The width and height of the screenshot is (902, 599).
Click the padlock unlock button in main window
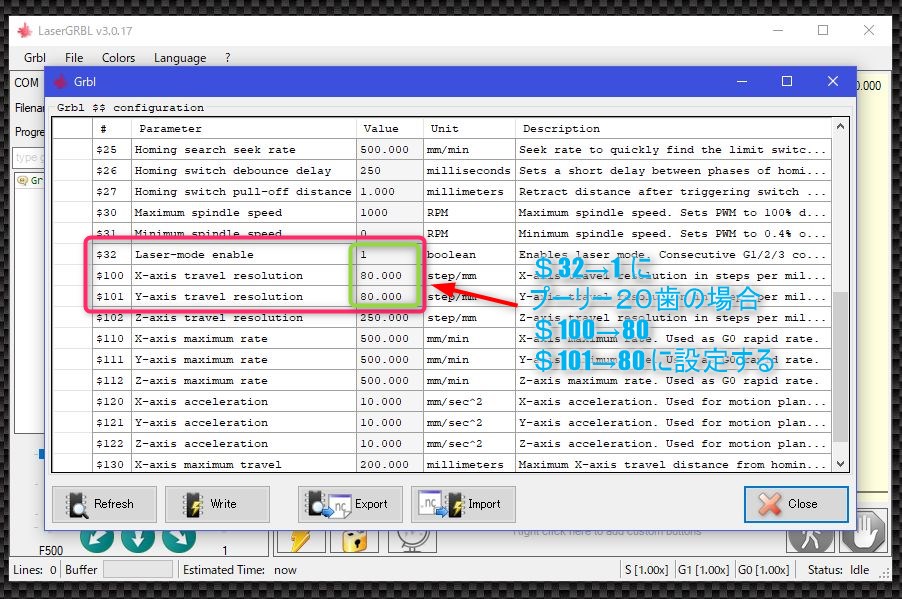(x=355, y=541)
